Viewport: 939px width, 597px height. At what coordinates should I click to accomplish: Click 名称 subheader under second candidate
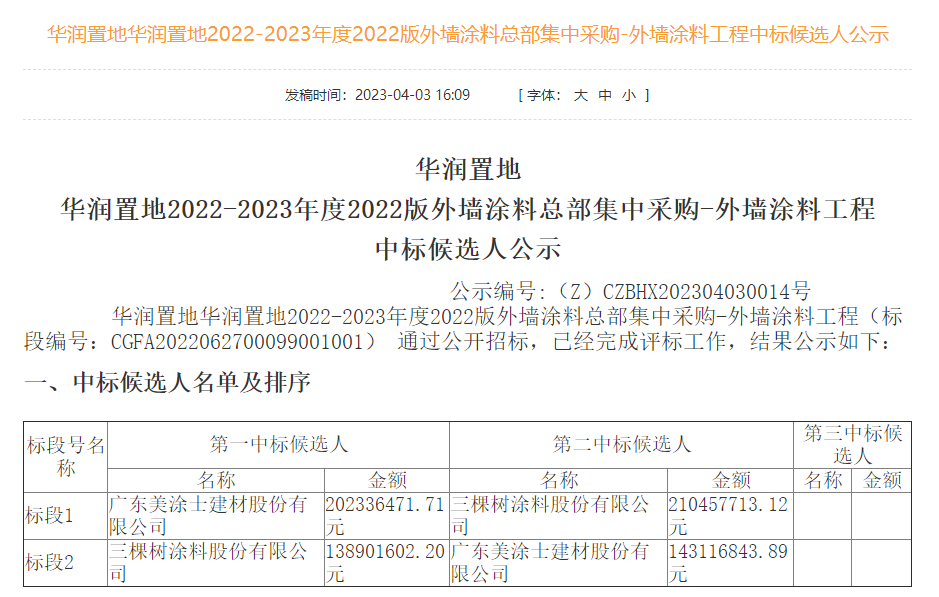[x=559, y=480]
